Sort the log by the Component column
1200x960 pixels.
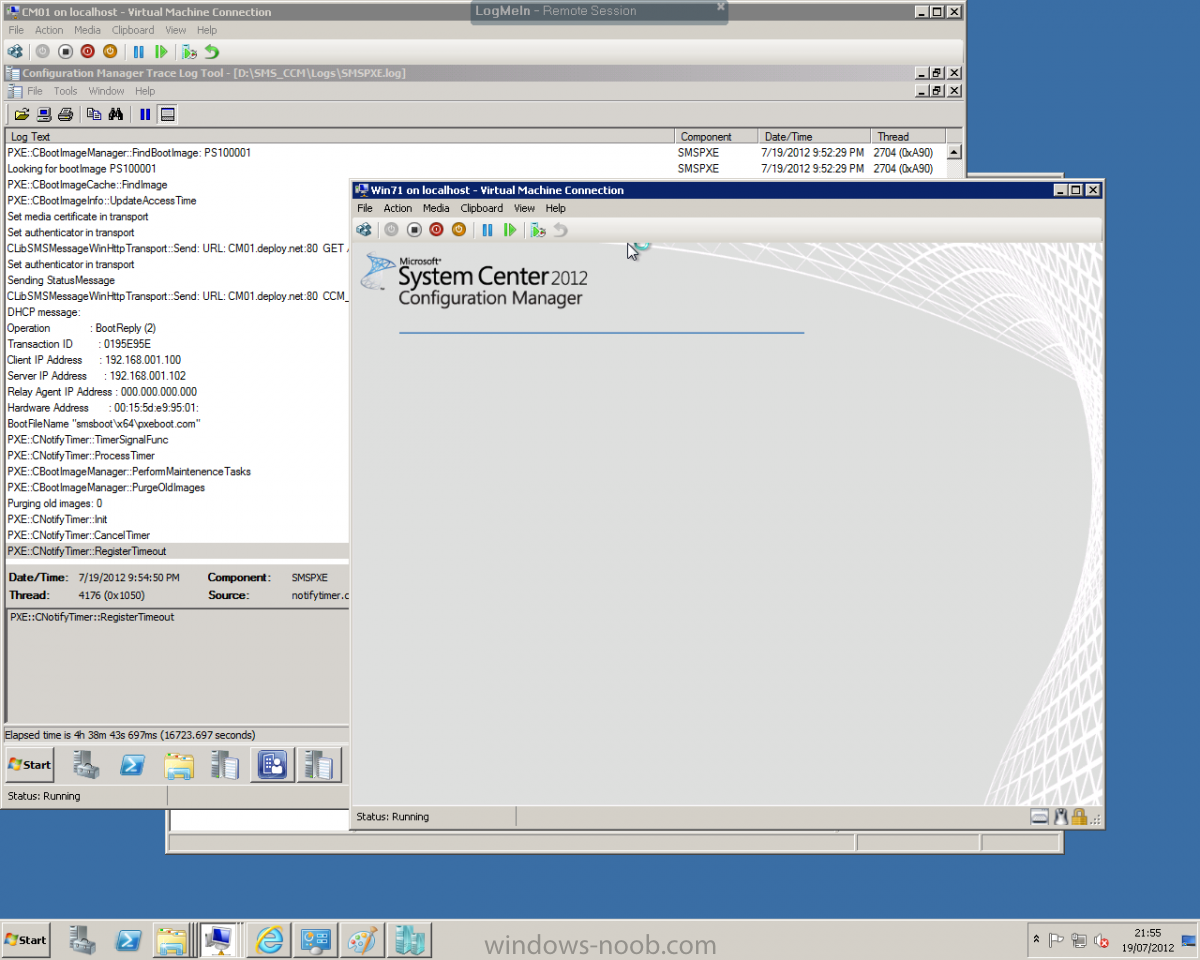coord(716,136)
